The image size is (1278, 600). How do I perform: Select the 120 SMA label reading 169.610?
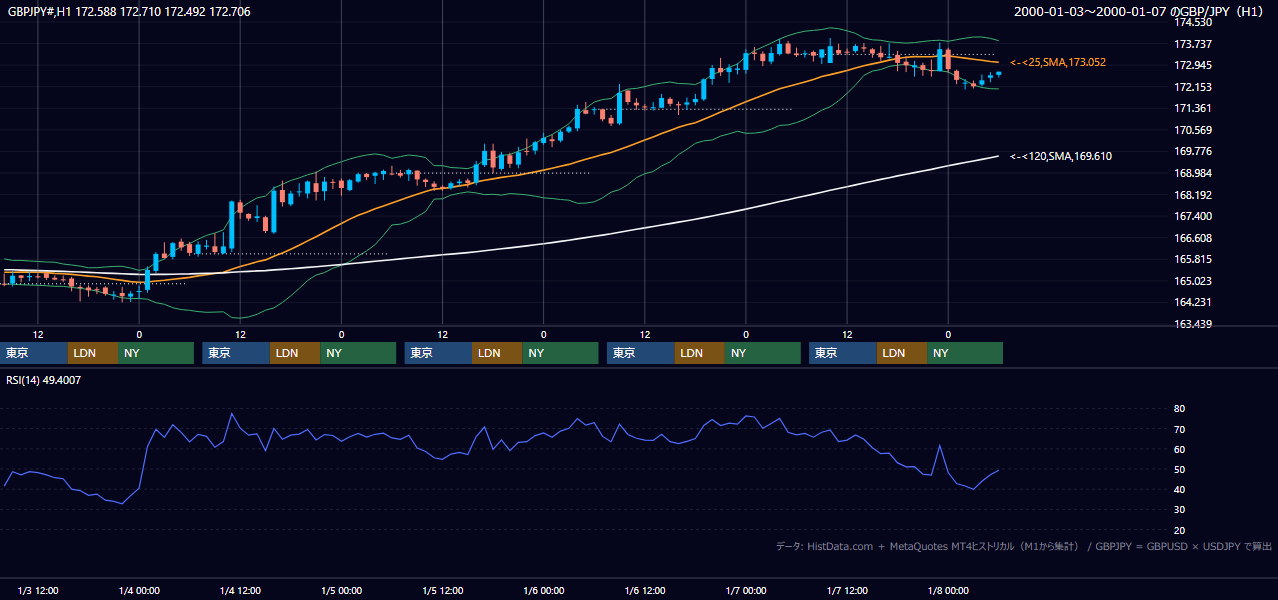pos(1060,156)
